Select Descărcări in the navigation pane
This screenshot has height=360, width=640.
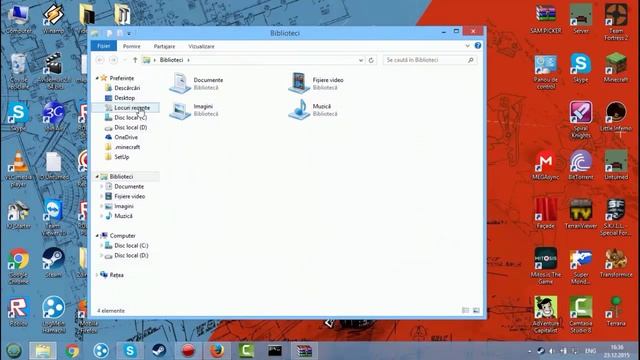pos(127,88)
